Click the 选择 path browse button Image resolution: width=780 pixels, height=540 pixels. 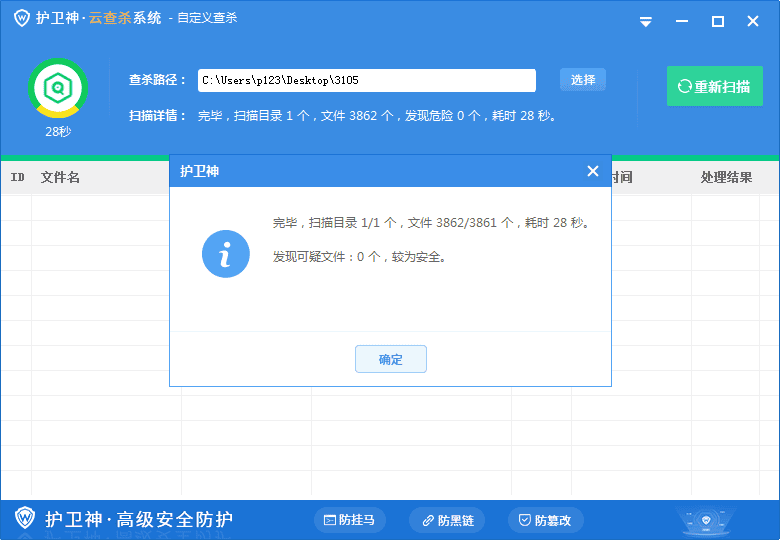583,80
